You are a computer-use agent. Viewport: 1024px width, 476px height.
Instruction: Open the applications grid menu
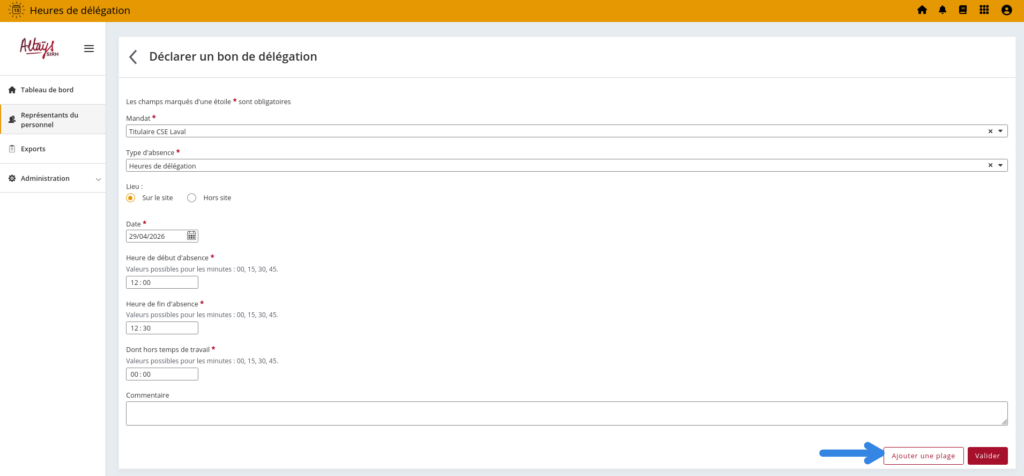[984, 10]
